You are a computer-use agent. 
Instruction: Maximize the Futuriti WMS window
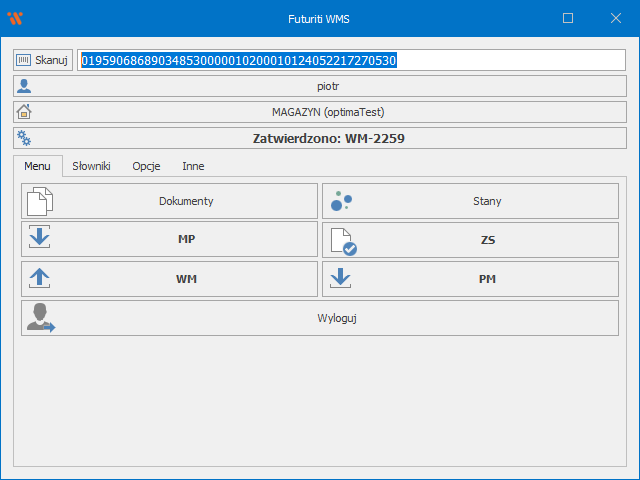(x=568, y=18)
